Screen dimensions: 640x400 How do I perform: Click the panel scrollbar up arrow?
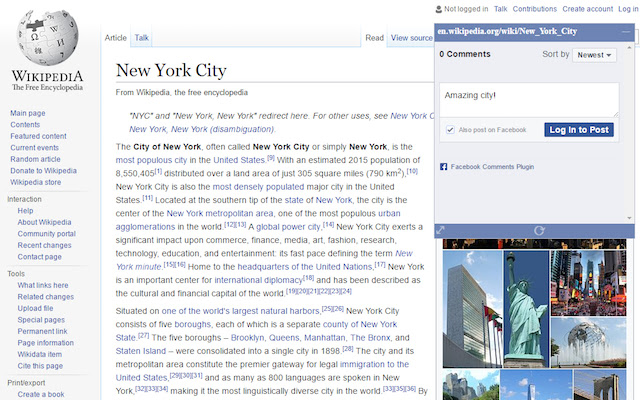pyautogui.click(x=629, y=48)
